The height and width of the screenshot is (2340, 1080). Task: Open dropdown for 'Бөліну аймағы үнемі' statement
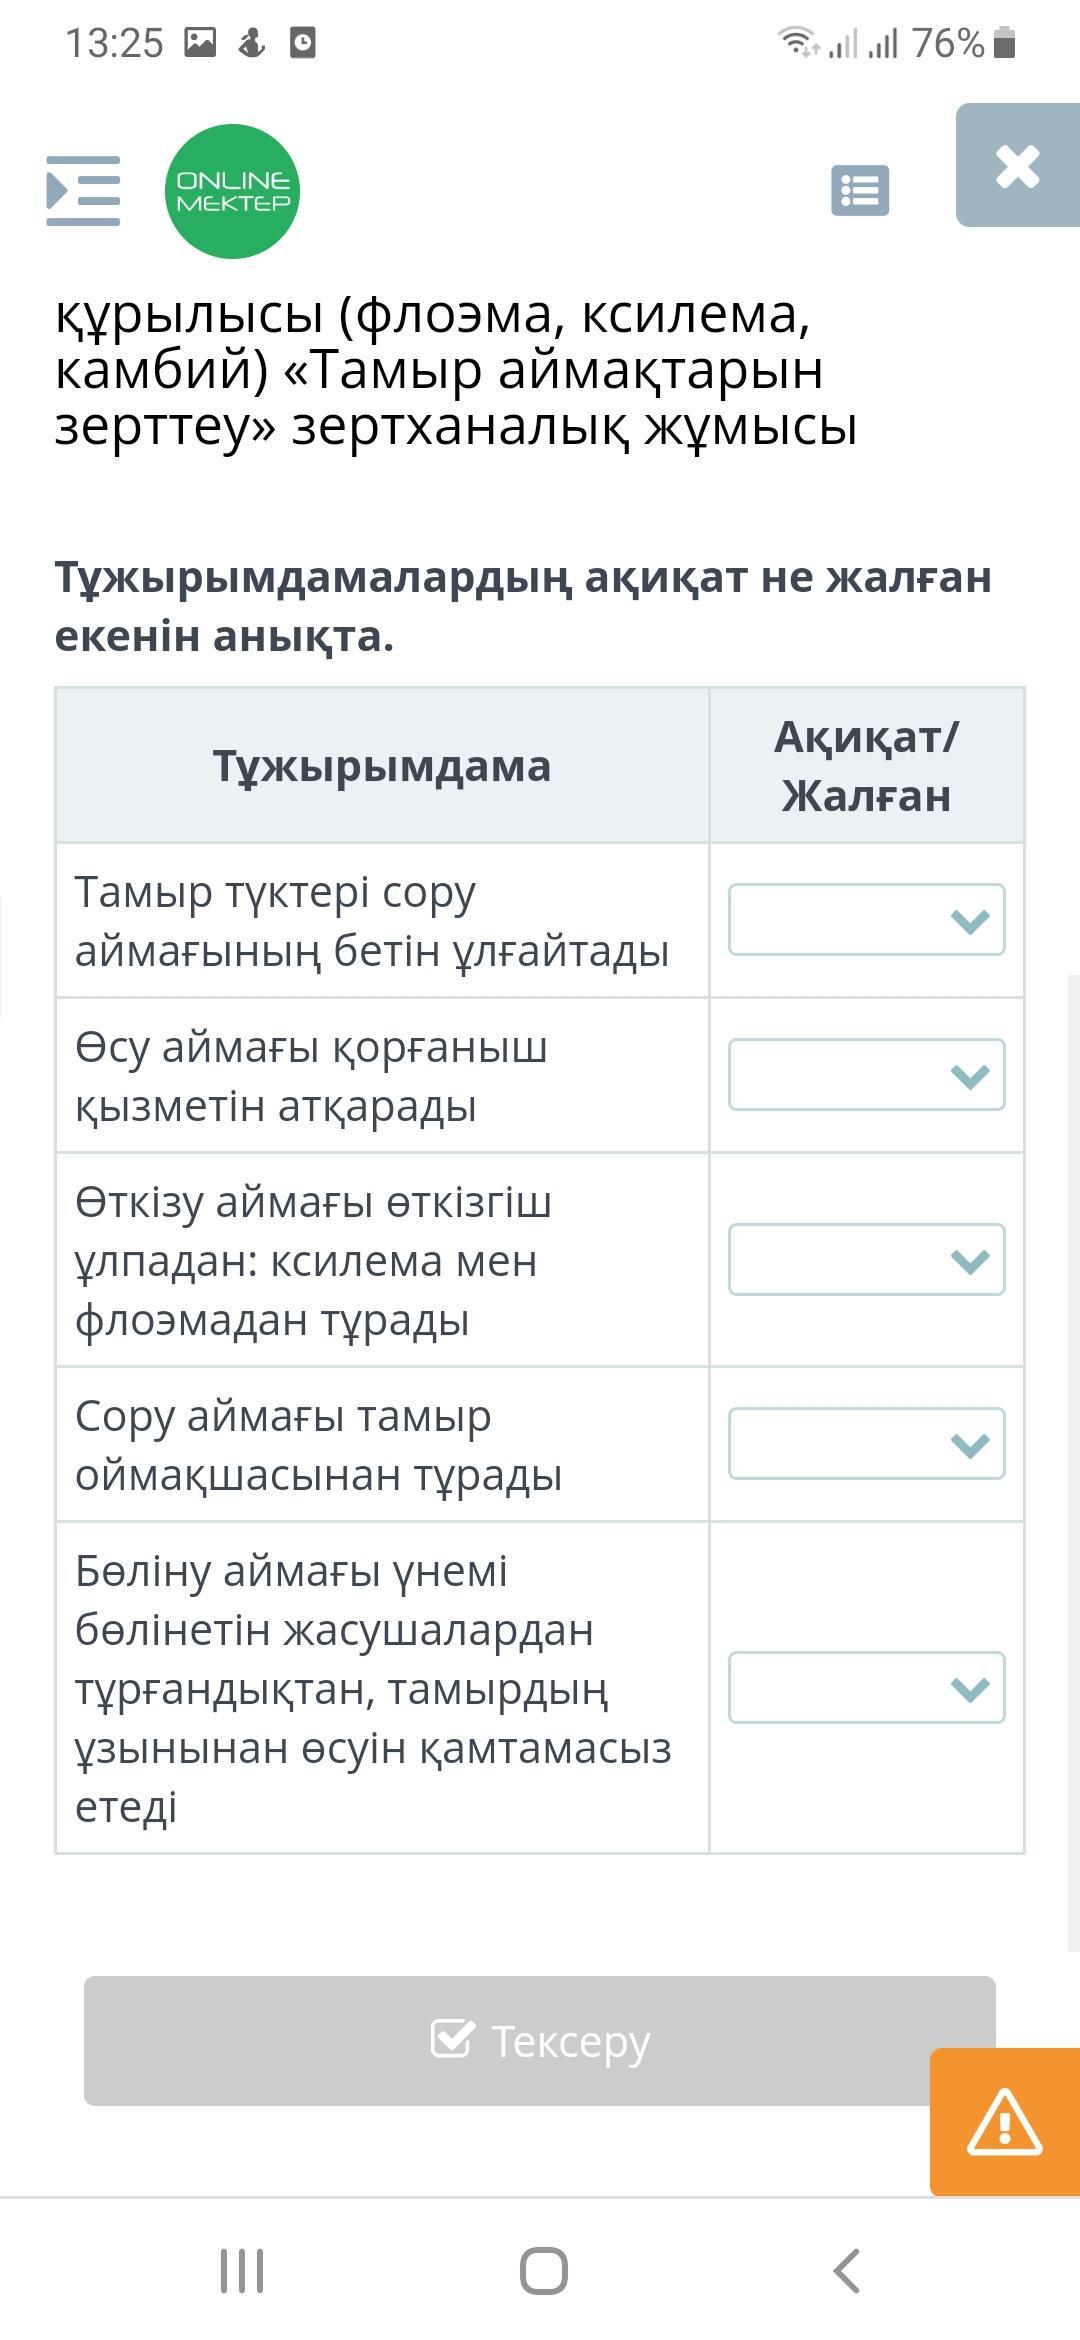pyautogui.click(x=867, y=1687)
